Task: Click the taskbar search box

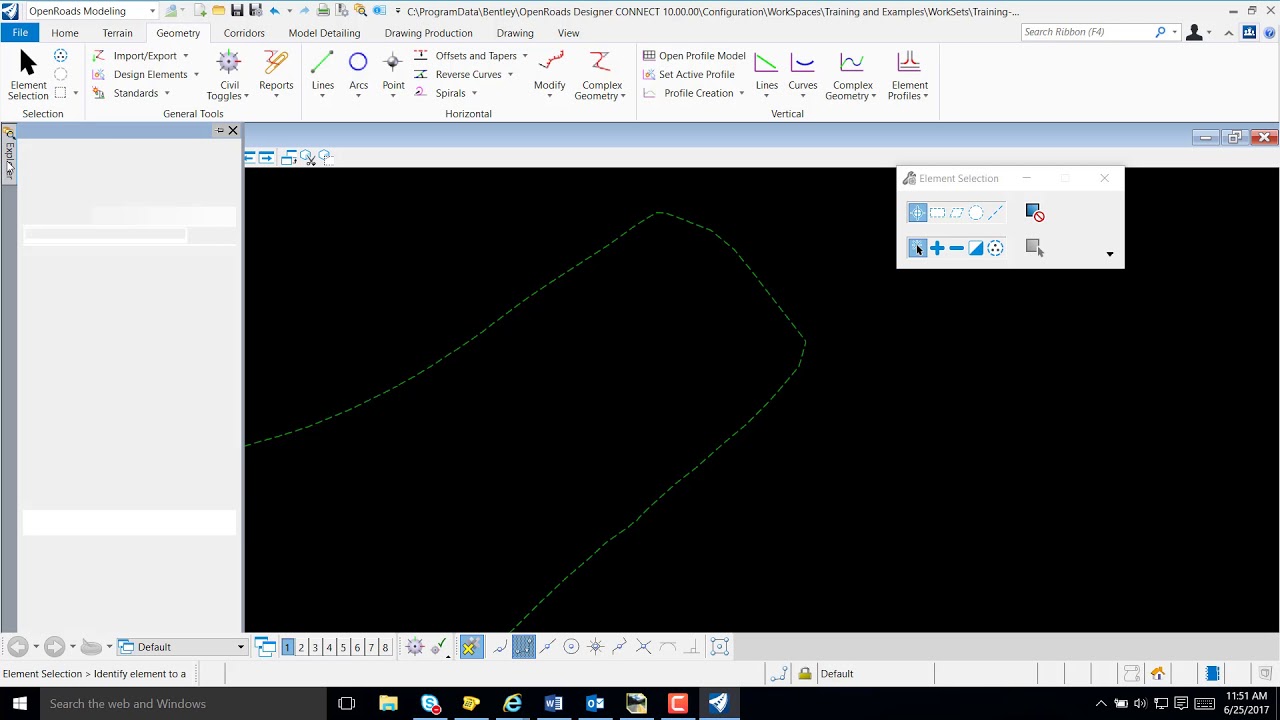Action: pyautogui.click(x=183, y=704)
